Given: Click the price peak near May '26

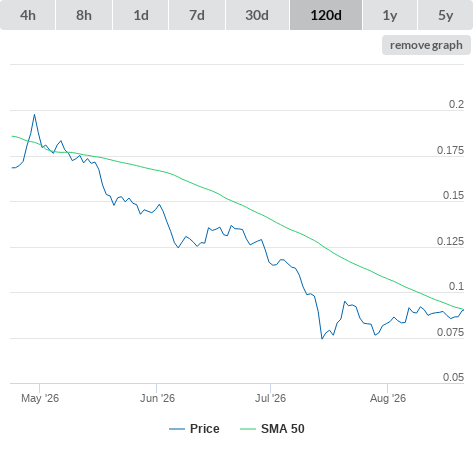Looking at the screenshot, I should [34, 115].
